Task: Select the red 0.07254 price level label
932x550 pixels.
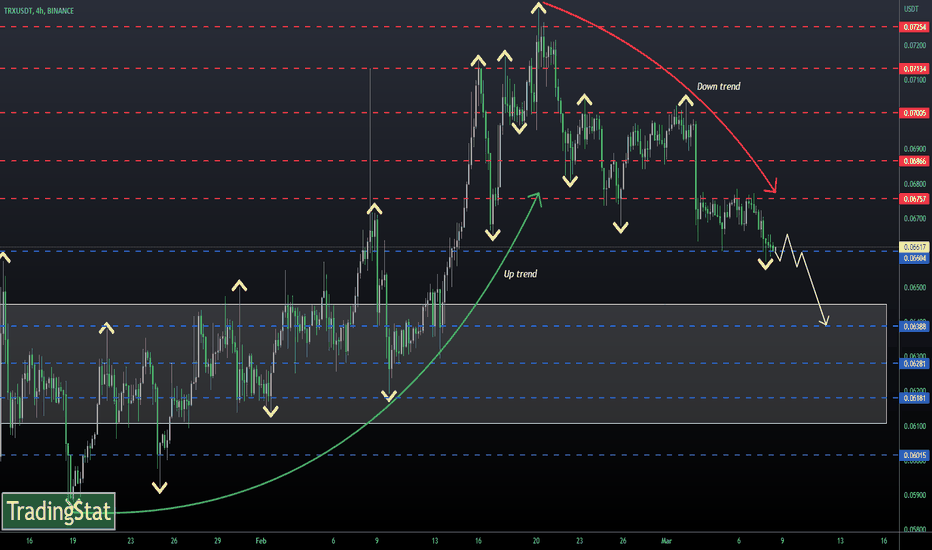Action: click(x=915, y=27)
